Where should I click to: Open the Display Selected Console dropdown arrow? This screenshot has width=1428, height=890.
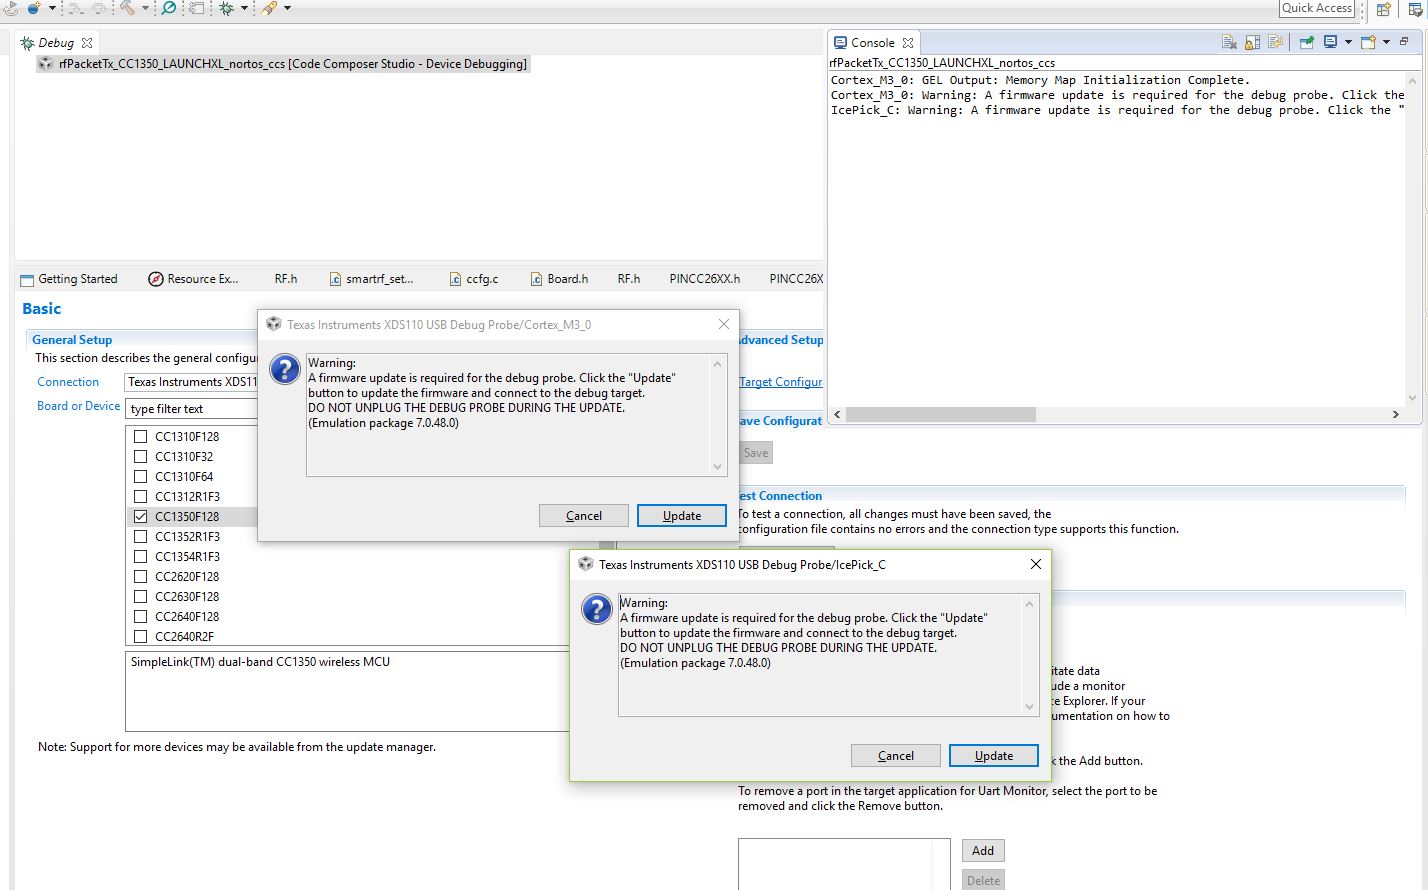[1348, 42]
